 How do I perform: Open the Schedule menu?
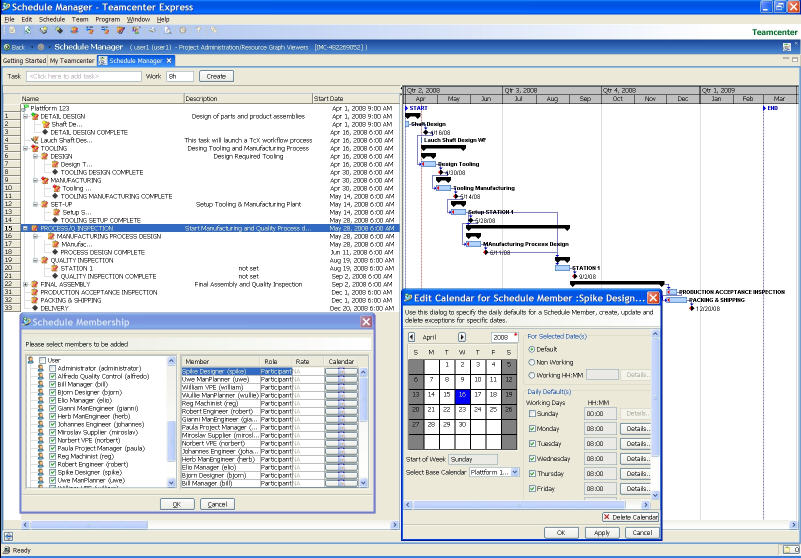coord(52,19)
